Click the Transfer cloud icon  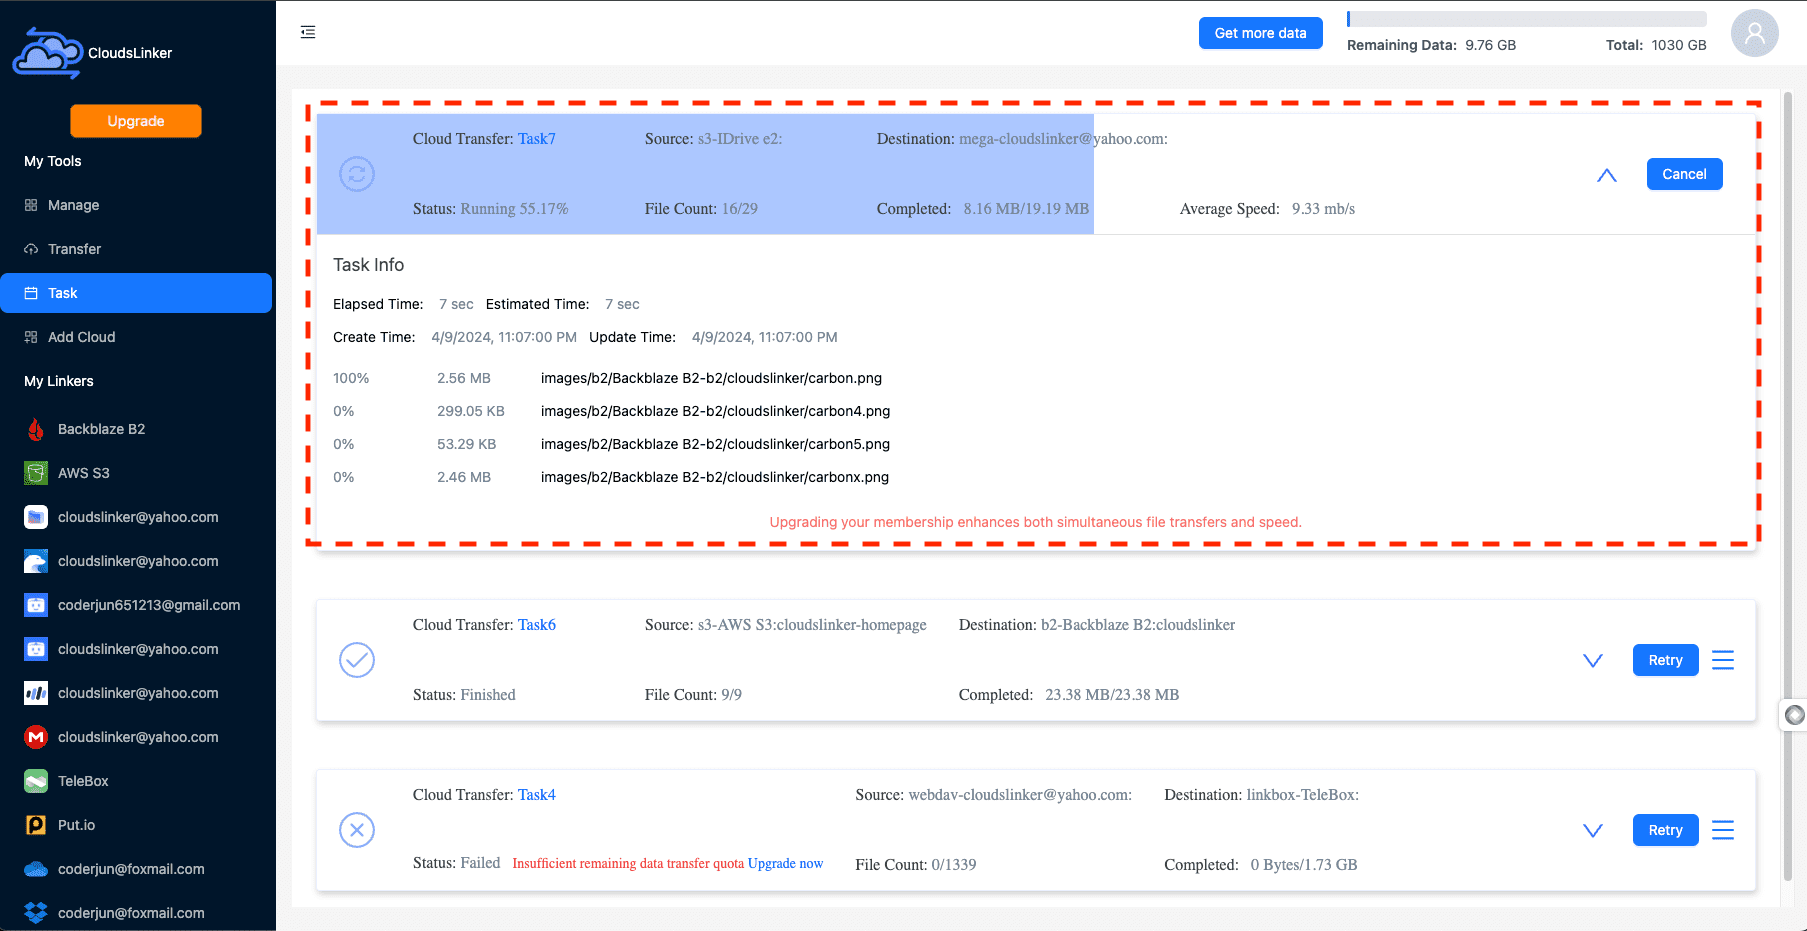[x=31, y=249]
